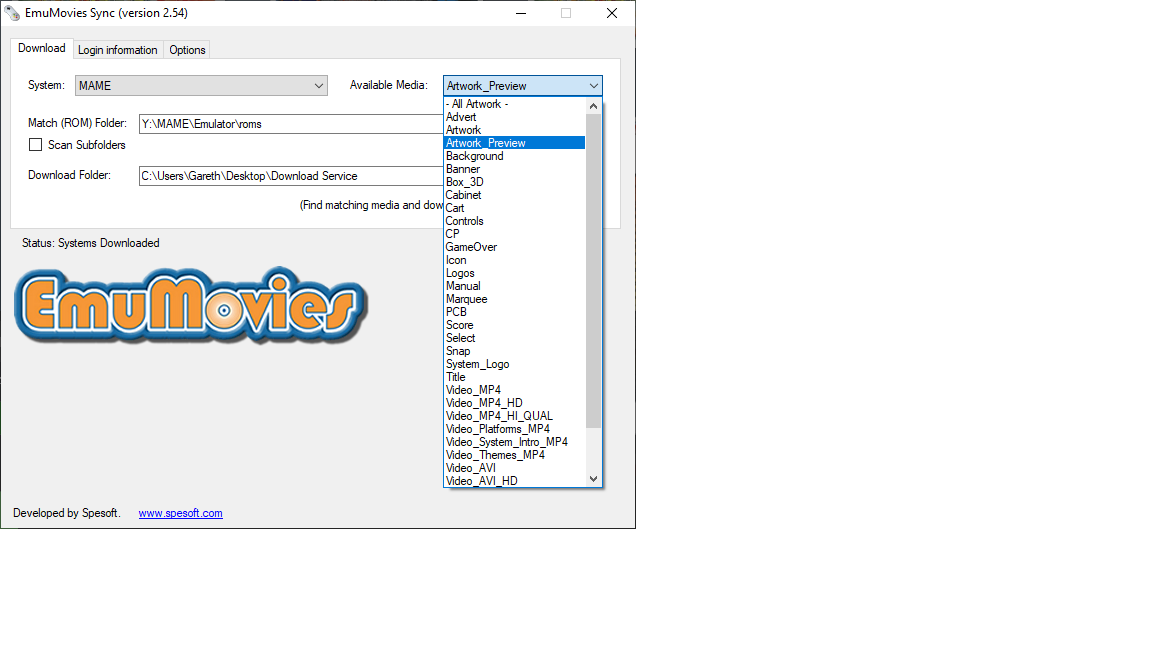Open the Login information tab
Screen dimensions: 1152x648
pyautogui.click(x=118, y=50)
